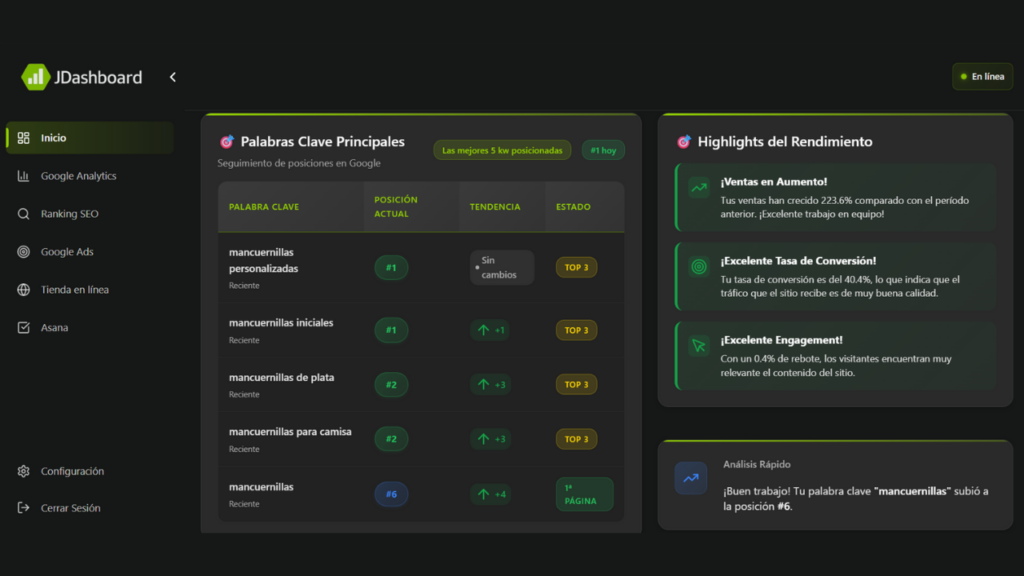Screen dimensions: 1024x576
Task: Click the Cerrar Sesión exit icon
Action: (x=23, y=508)
